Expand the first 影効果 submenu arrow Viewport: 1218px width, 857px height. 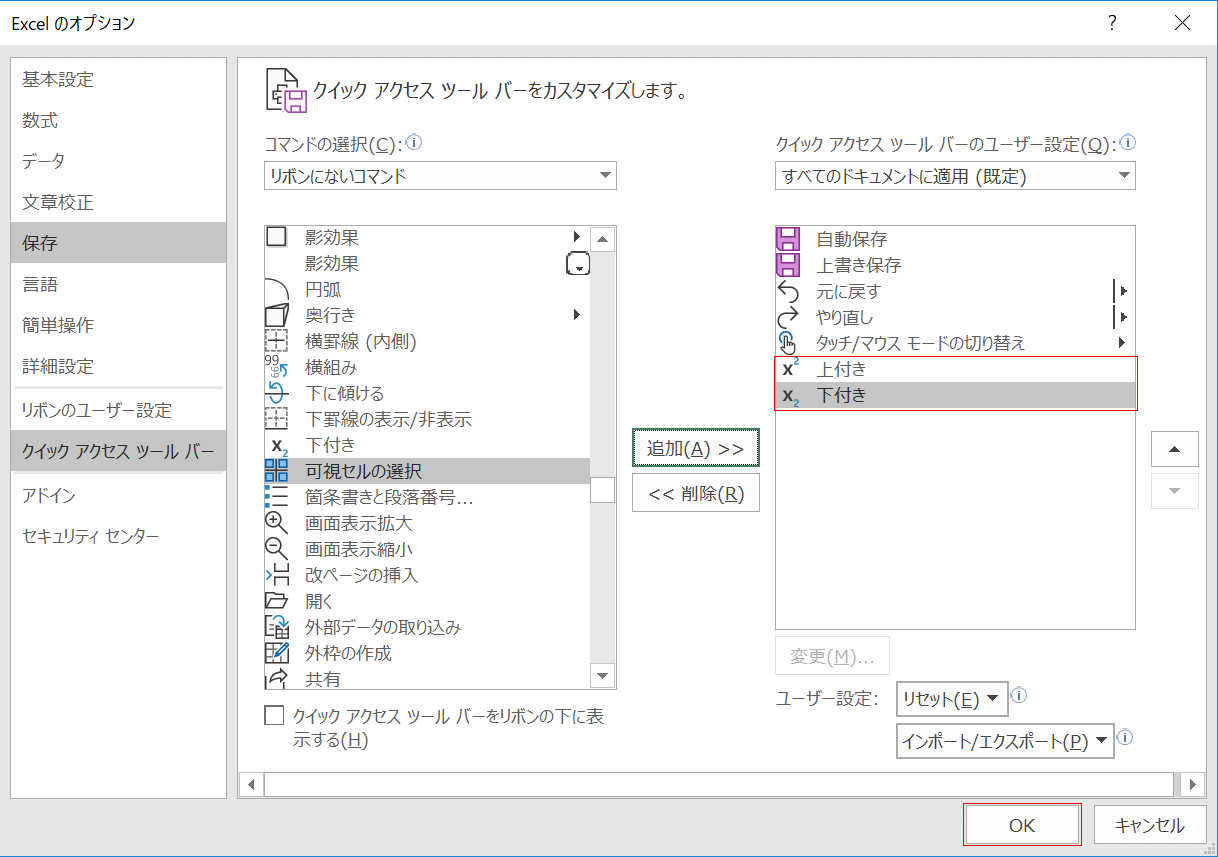(x=577, y=237)
